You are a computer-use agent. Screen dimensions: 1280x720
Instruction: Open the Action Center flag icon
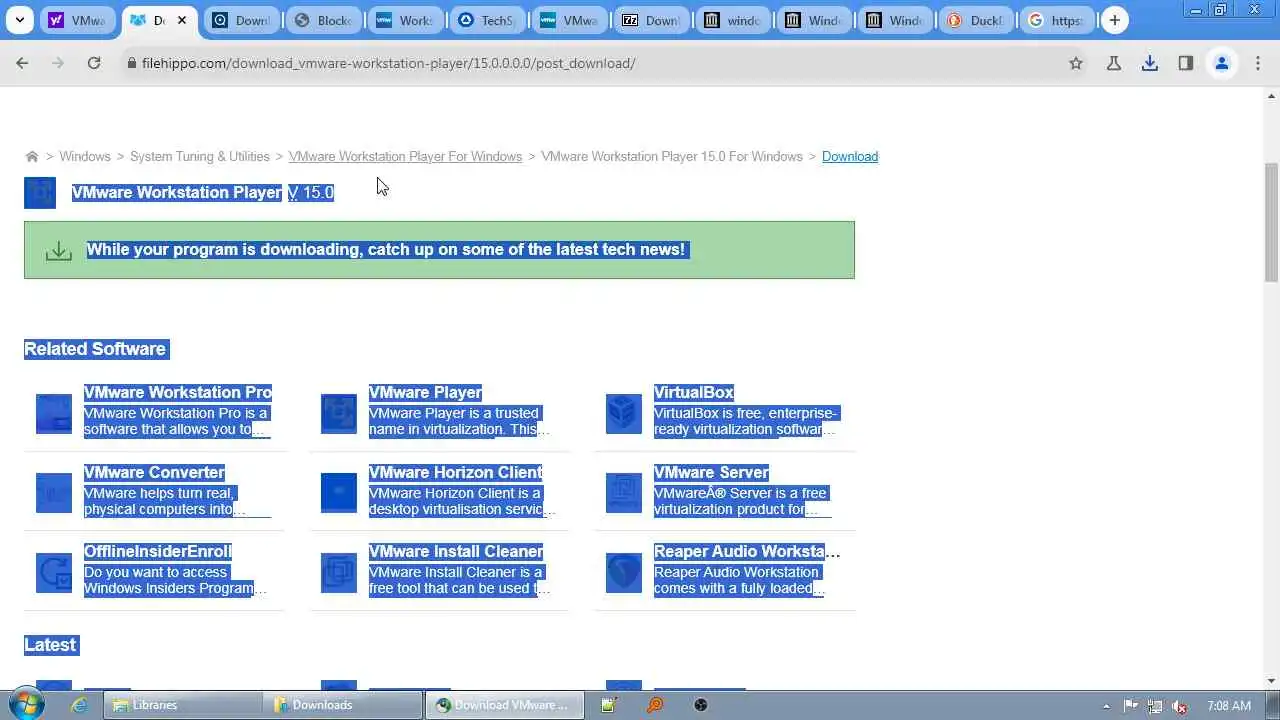tap(1132, 705)
